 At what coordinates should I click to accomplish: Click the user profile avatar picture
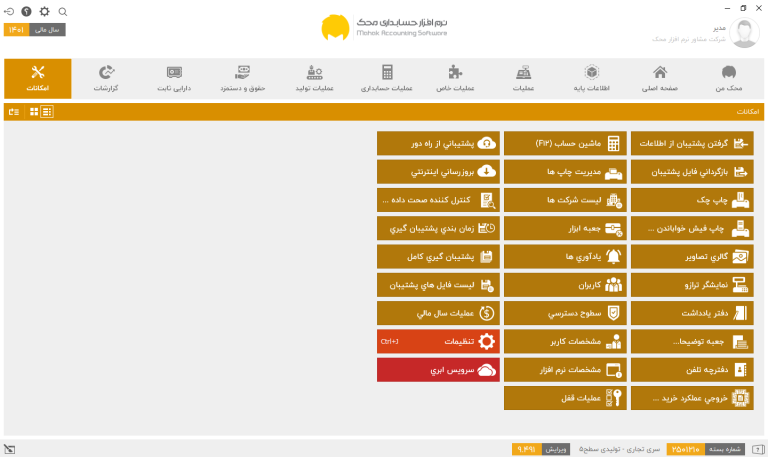744,32
